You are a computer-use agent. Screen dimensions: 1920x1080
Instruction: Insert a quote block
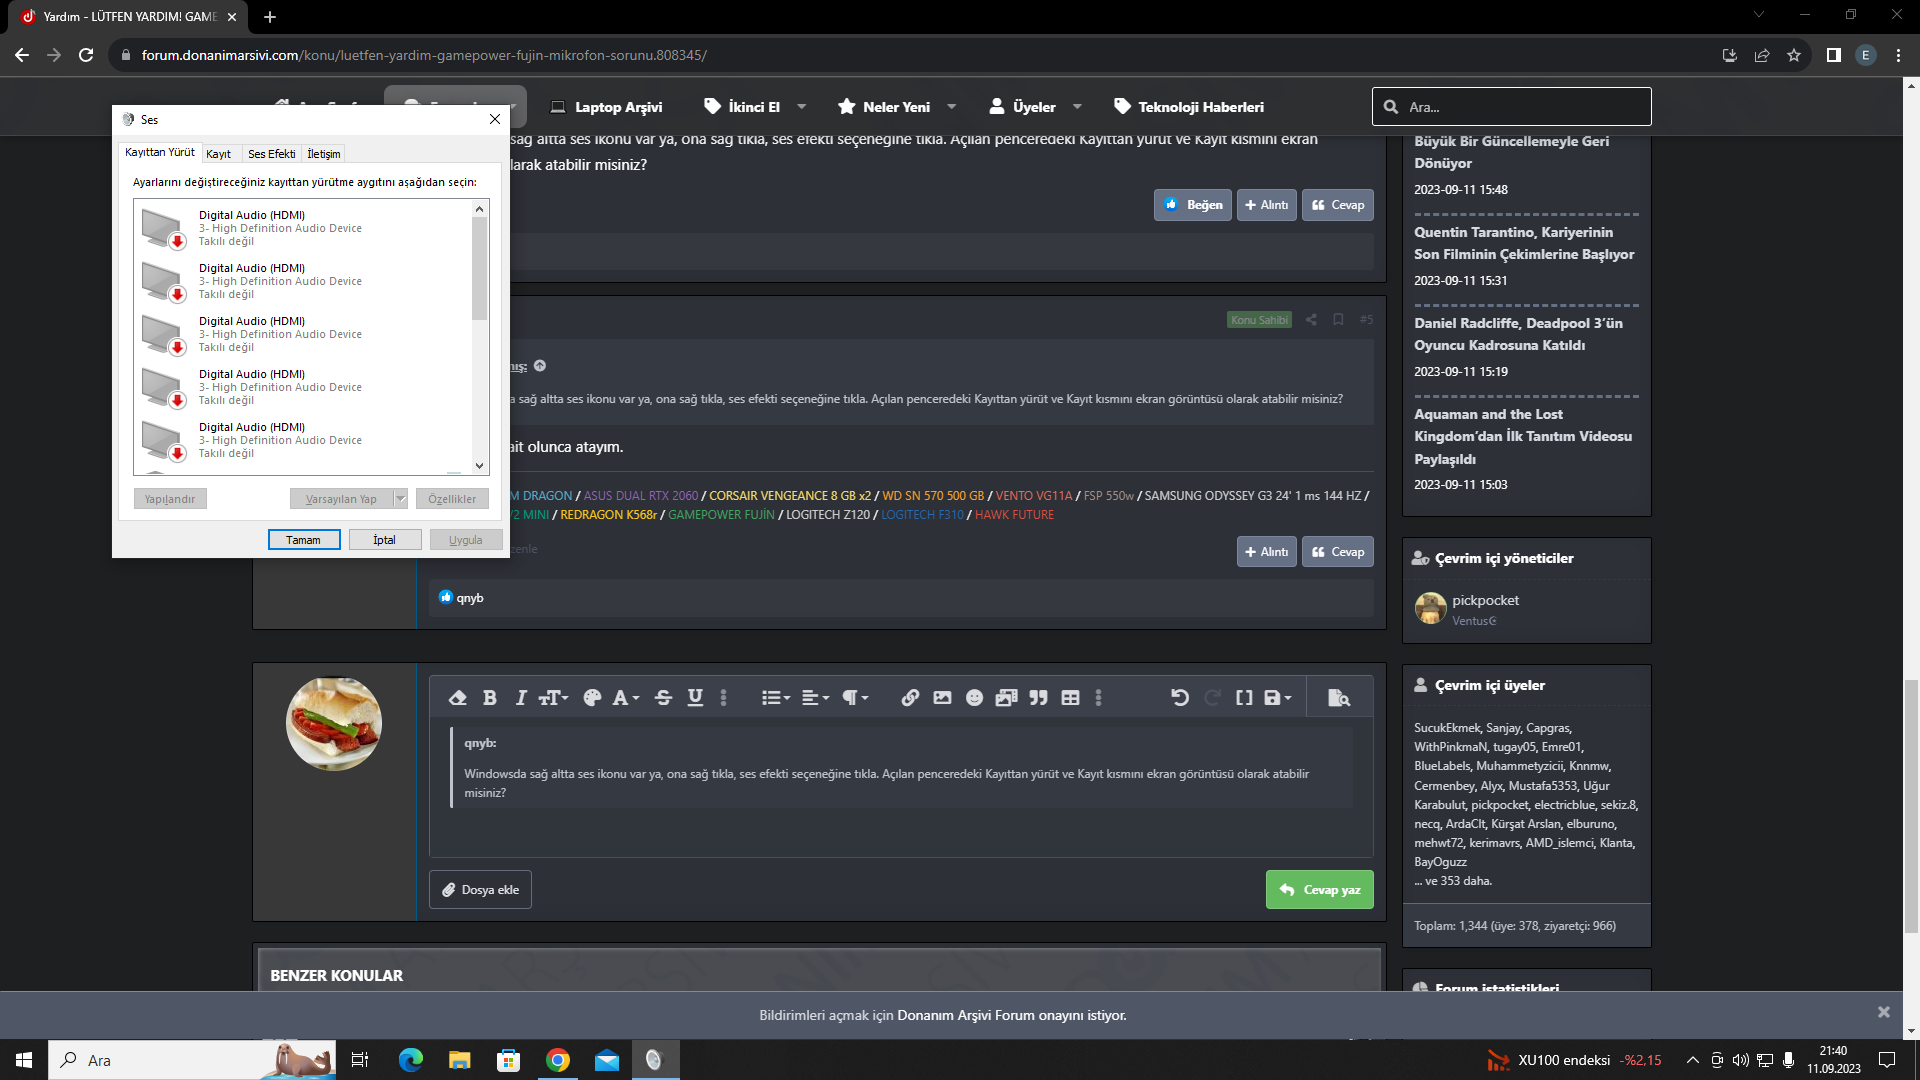[1038, 698]
